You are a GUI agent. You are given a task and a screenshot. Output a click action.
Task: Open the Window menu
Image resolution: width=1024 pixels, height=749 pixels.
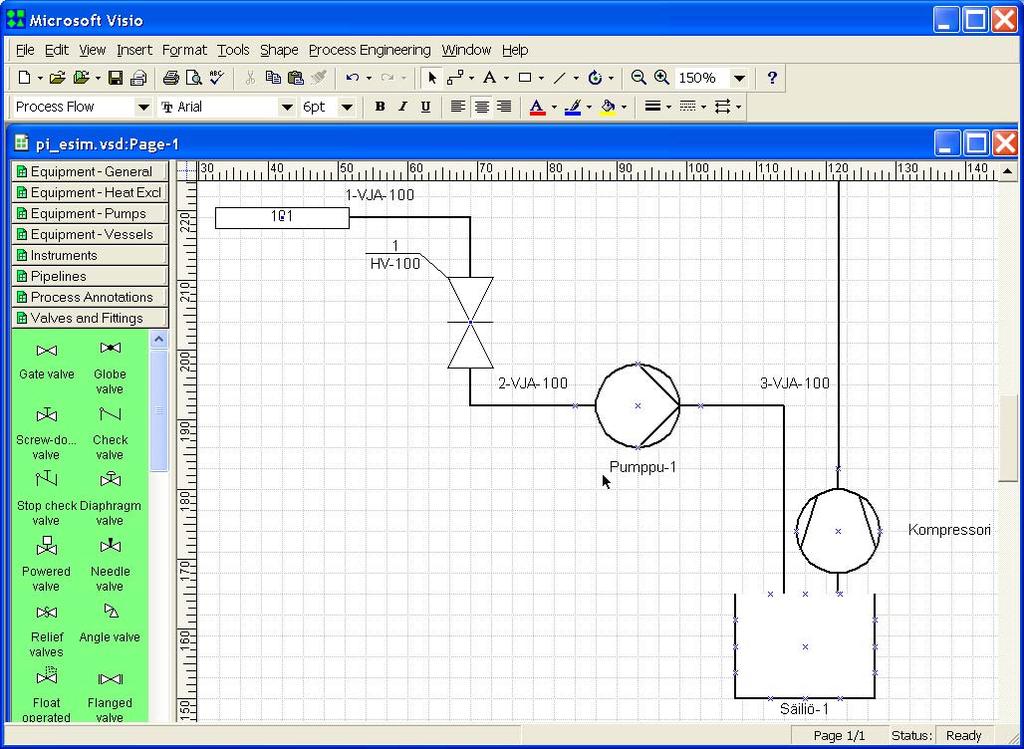click(466, 50)
